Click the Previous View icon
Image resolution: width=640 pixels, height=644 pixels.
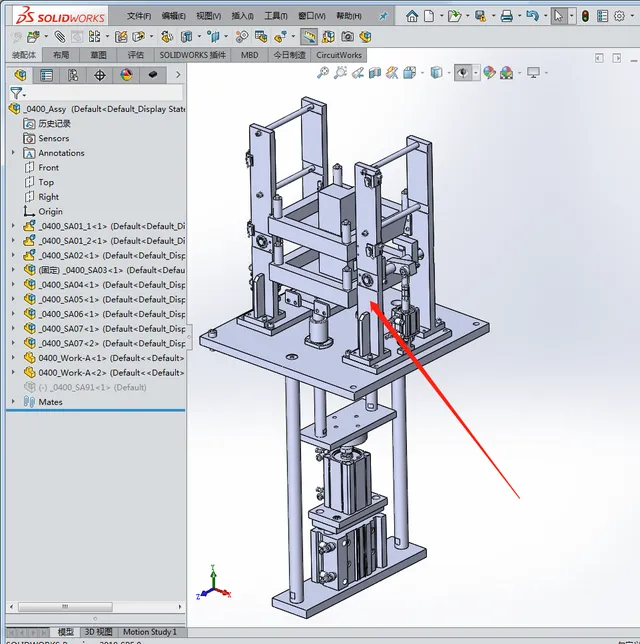click(358, 73)
